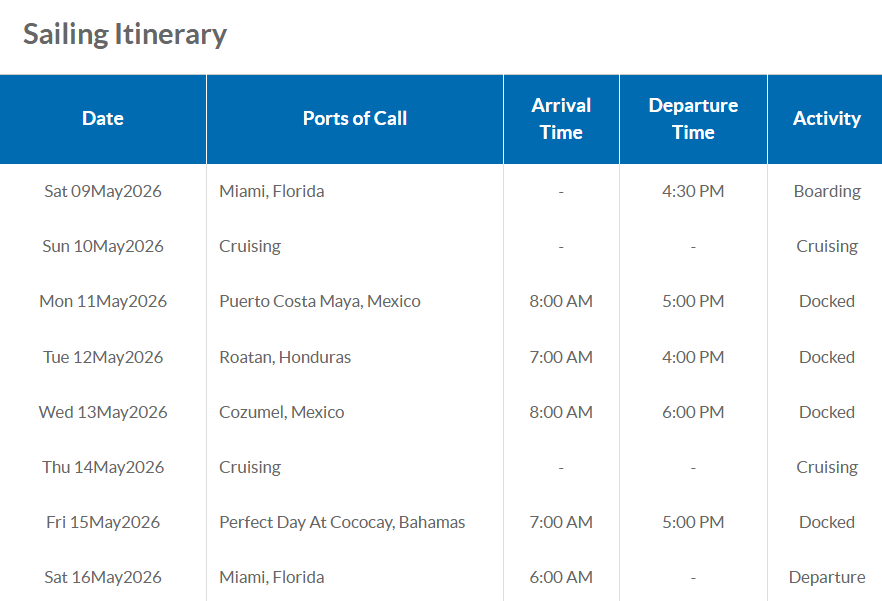The width and height of the screenshot is (882, 601).
Task: Select the Thu 14May2026 date cell
Action: pyautogui.click(x=103, y=467)
